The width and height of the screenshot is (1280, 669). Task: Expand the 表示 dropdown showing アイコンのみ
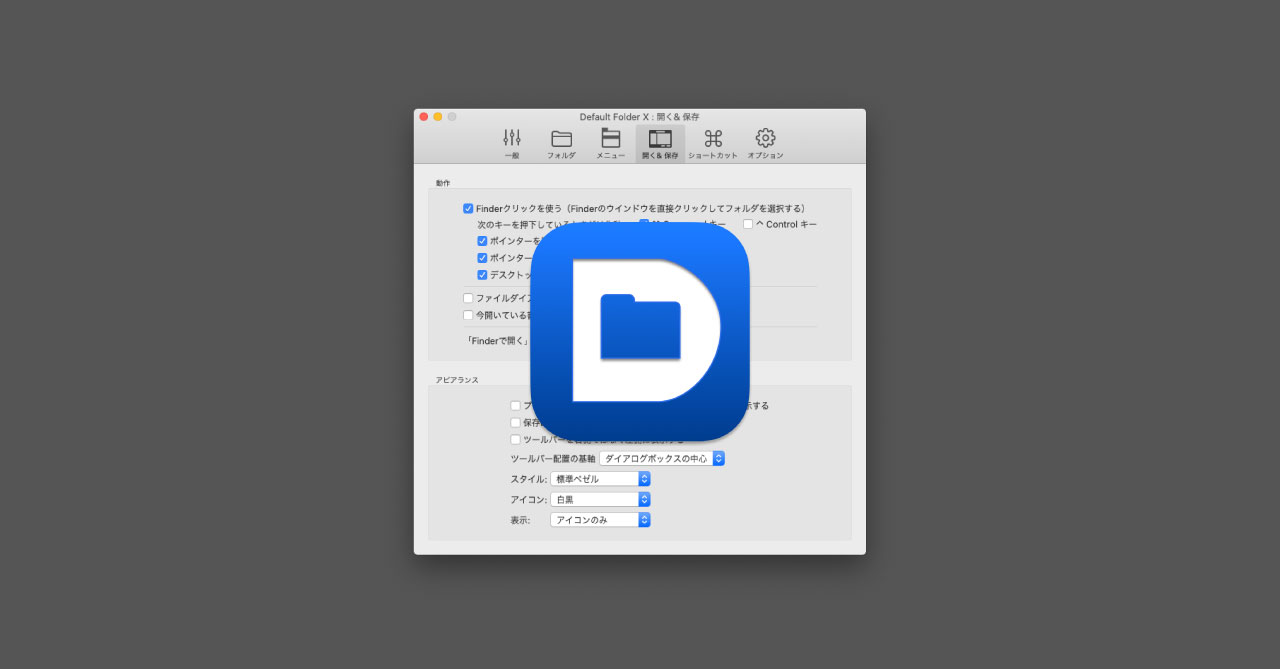tap(600, 520)
